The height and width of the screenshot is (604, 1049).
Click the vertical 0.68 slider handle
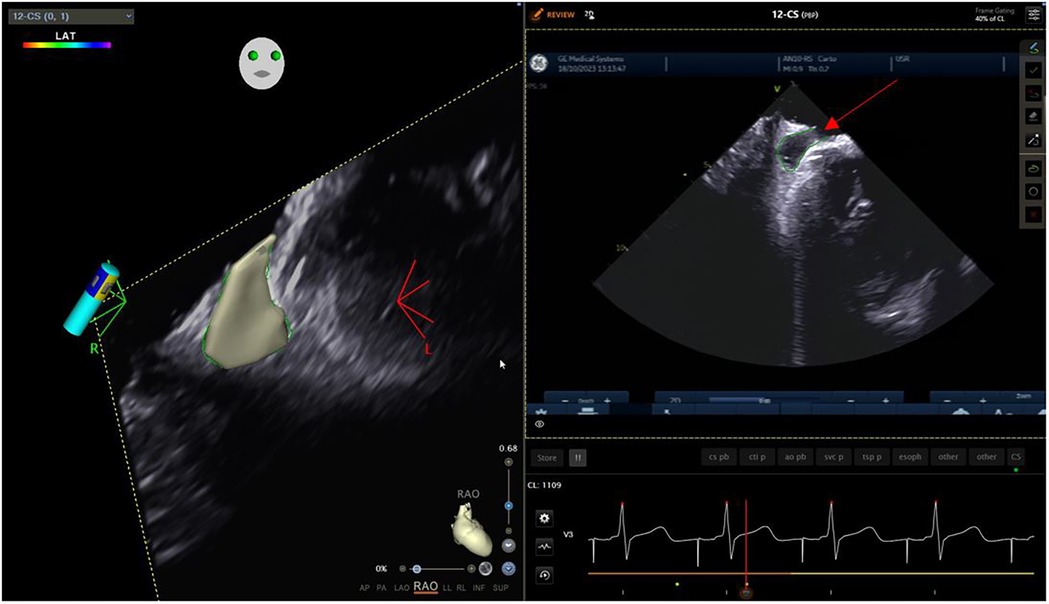pos(508,506)
